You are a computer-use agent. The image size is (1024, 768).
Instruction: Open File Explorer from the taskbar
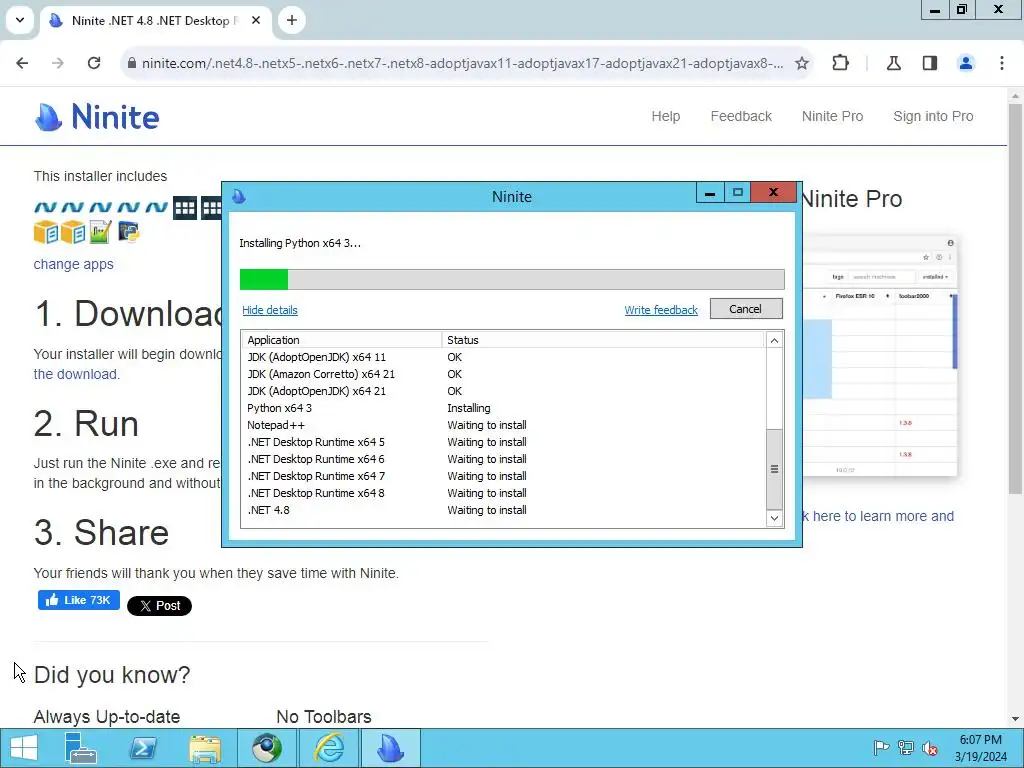(x=205, y=748)
